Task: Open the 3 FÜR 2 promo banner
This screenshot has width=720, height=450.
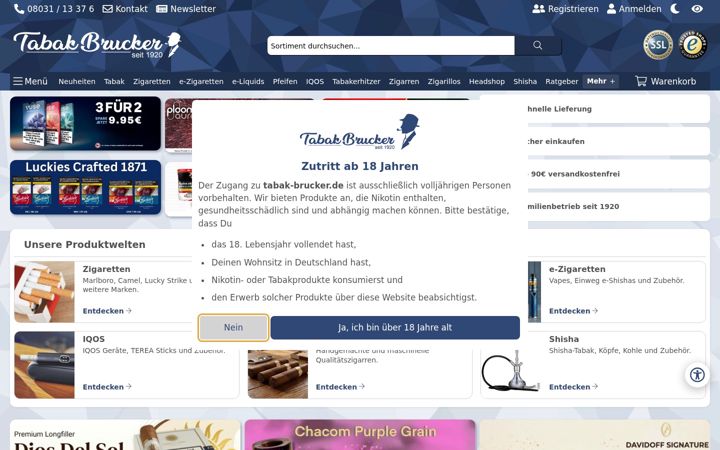Action: coord(85,124)
